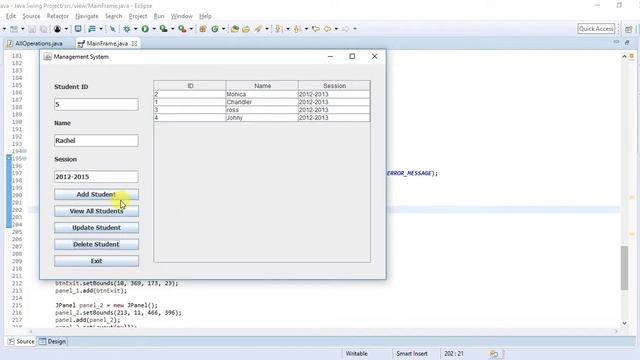Click the New Java Package icon
Screen dimensions: 640x360
(203, 29)
